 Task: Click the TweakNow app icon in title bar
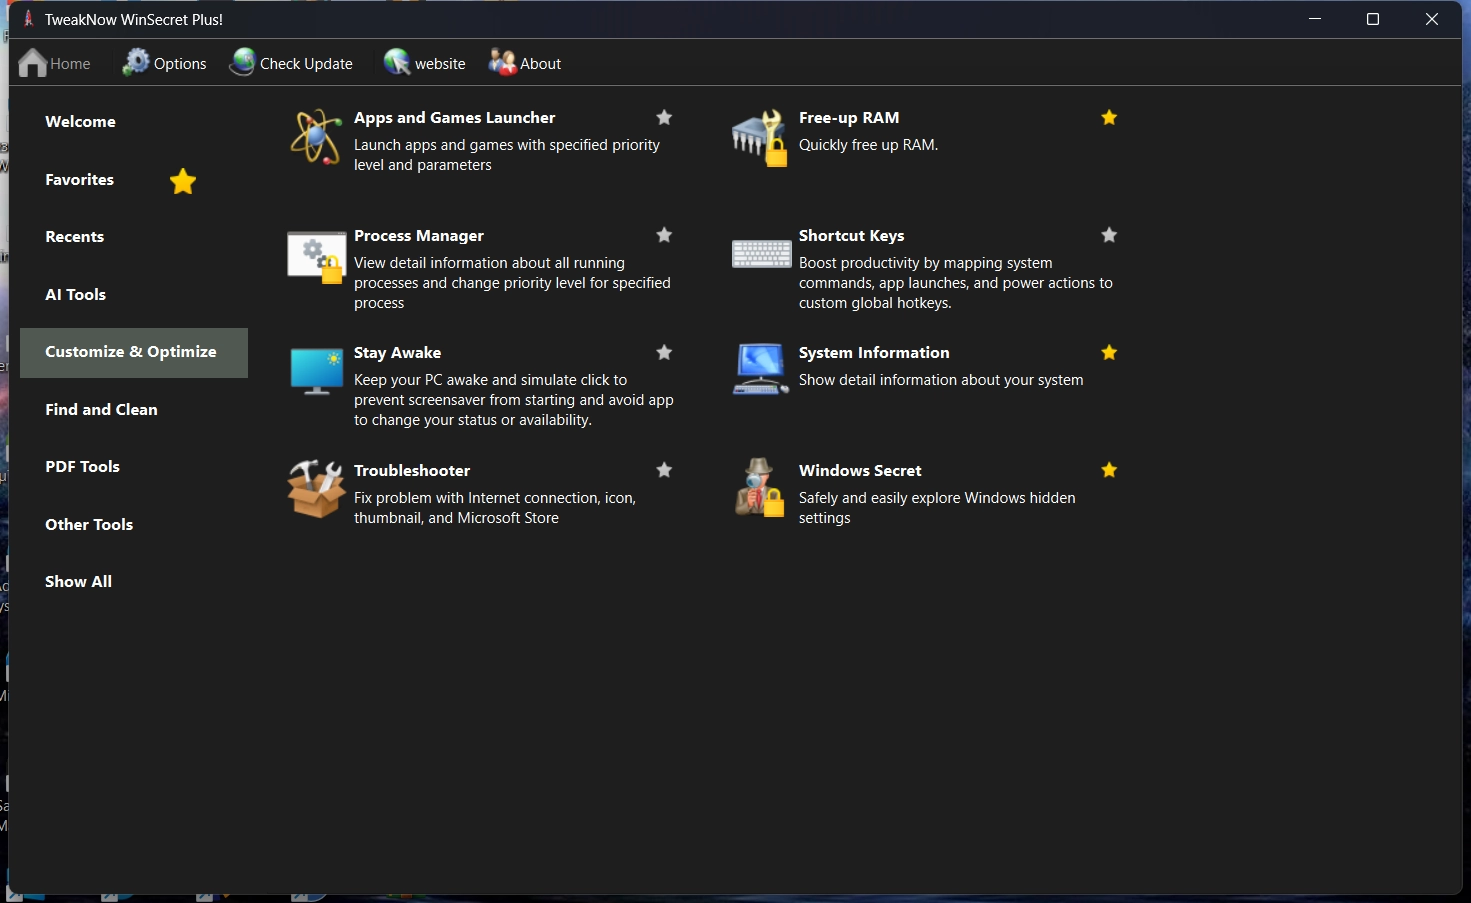click(x=28, y=19)
